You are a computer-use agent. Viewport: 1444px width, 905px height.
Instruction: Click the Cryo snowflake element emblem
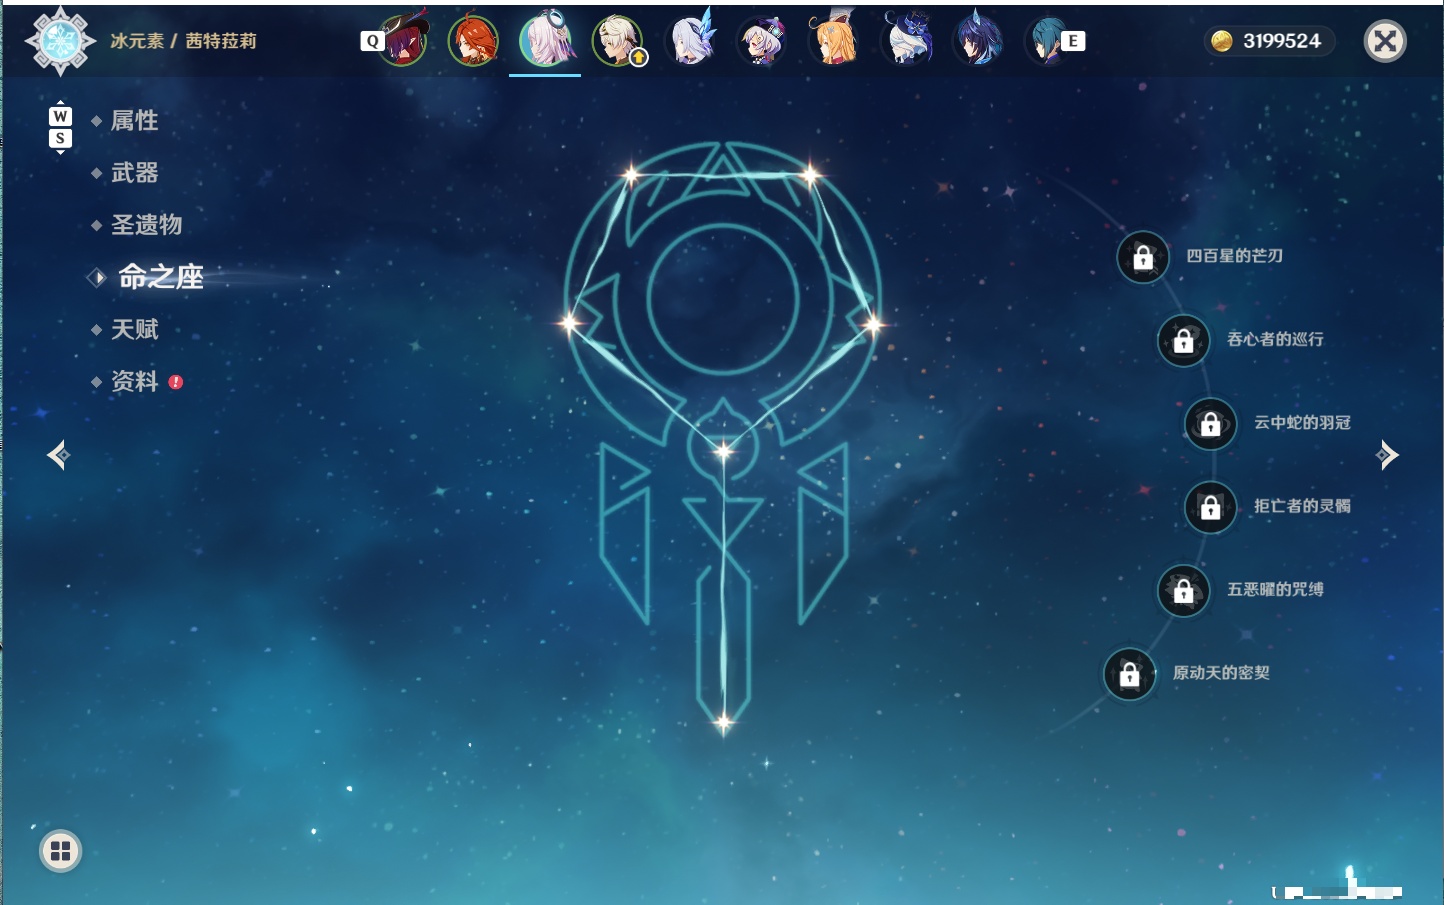tap(60, 41)
